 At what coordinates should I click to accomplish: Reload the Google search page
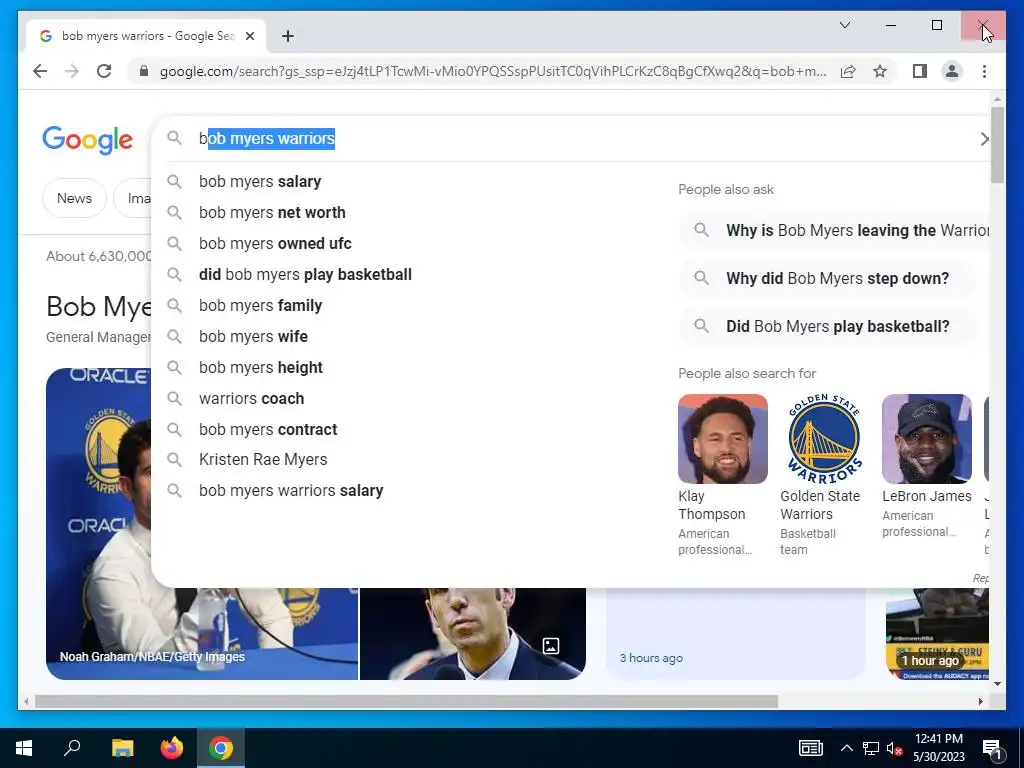click(x=104, y=71)
